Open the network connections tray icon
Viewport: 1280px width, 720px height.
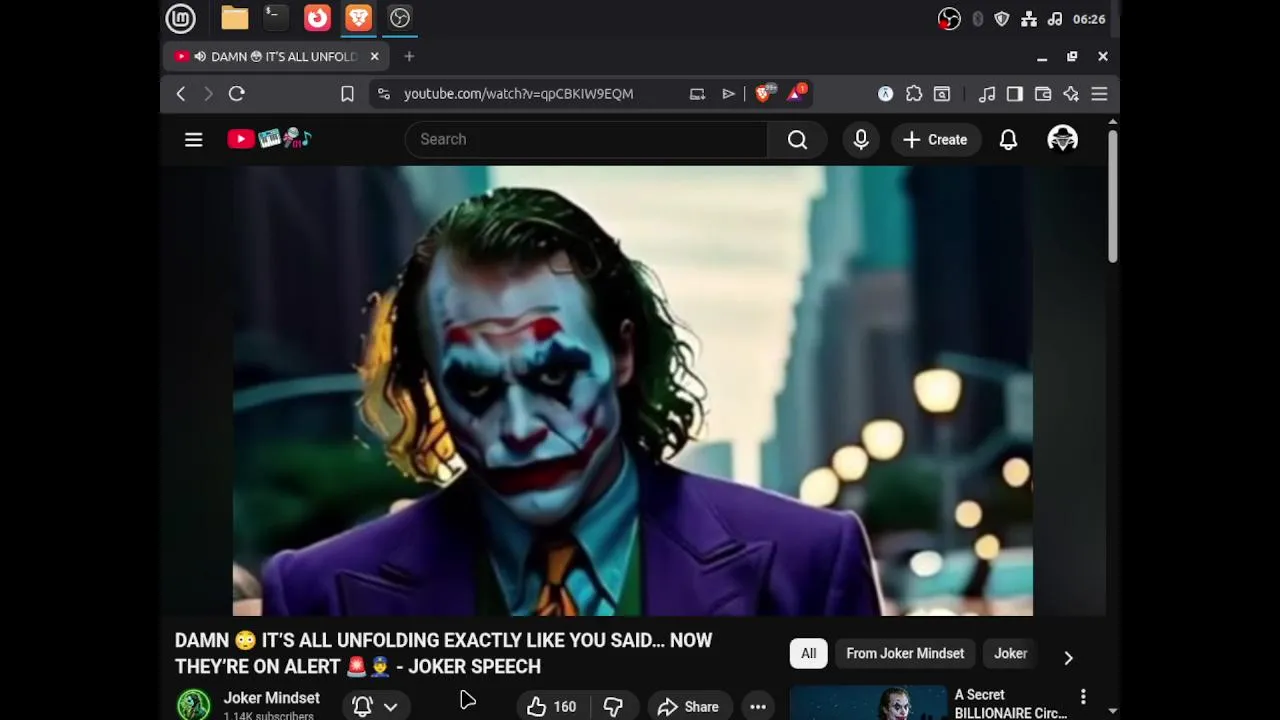coord(1028,19)
